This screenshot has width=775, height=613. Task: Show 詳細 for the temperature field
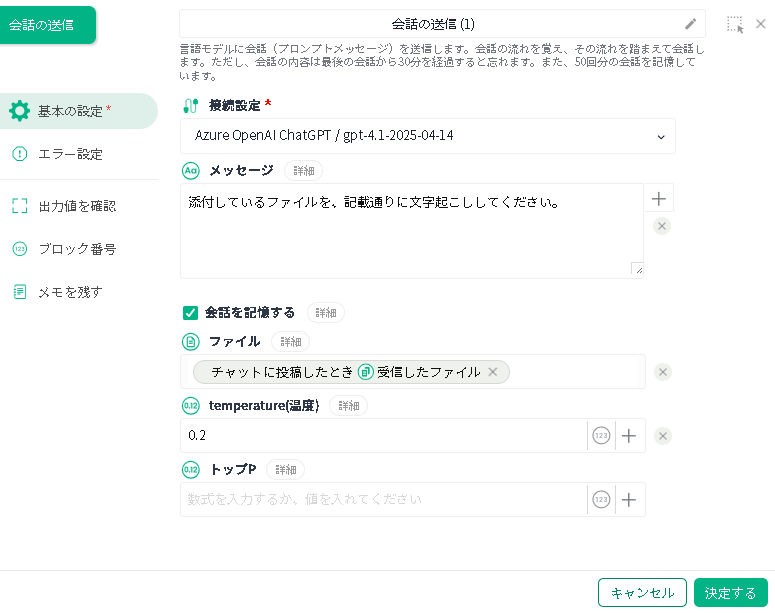[348, 406]
